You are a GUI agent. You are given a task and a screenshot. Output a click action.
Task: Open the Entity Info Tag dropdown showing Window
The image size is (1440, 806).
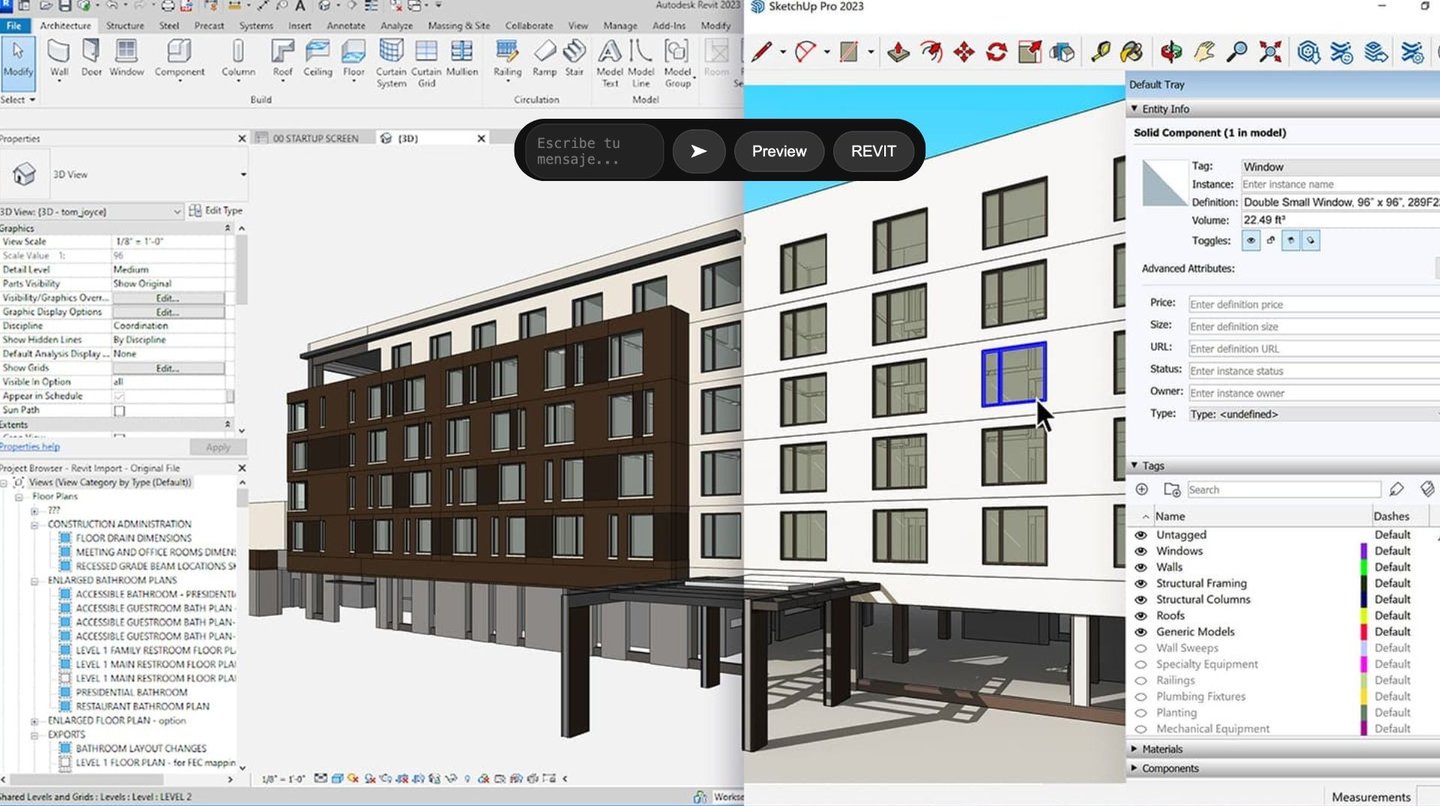tap(1340, 167)
